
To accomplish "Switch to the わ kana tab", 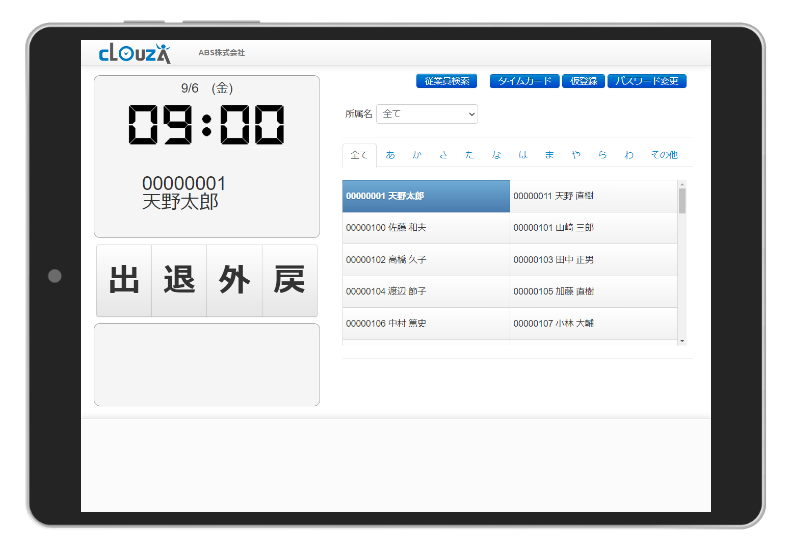I will tap(629, 155).
